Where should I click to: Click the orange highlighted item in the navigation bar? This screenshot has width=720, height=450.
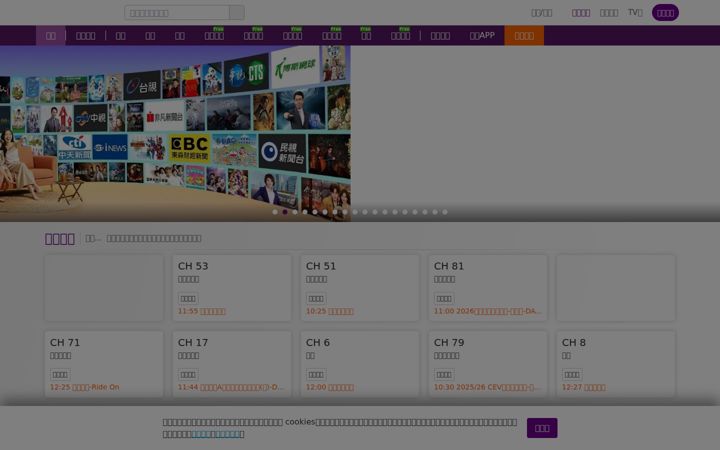click(x=524, y=35)
